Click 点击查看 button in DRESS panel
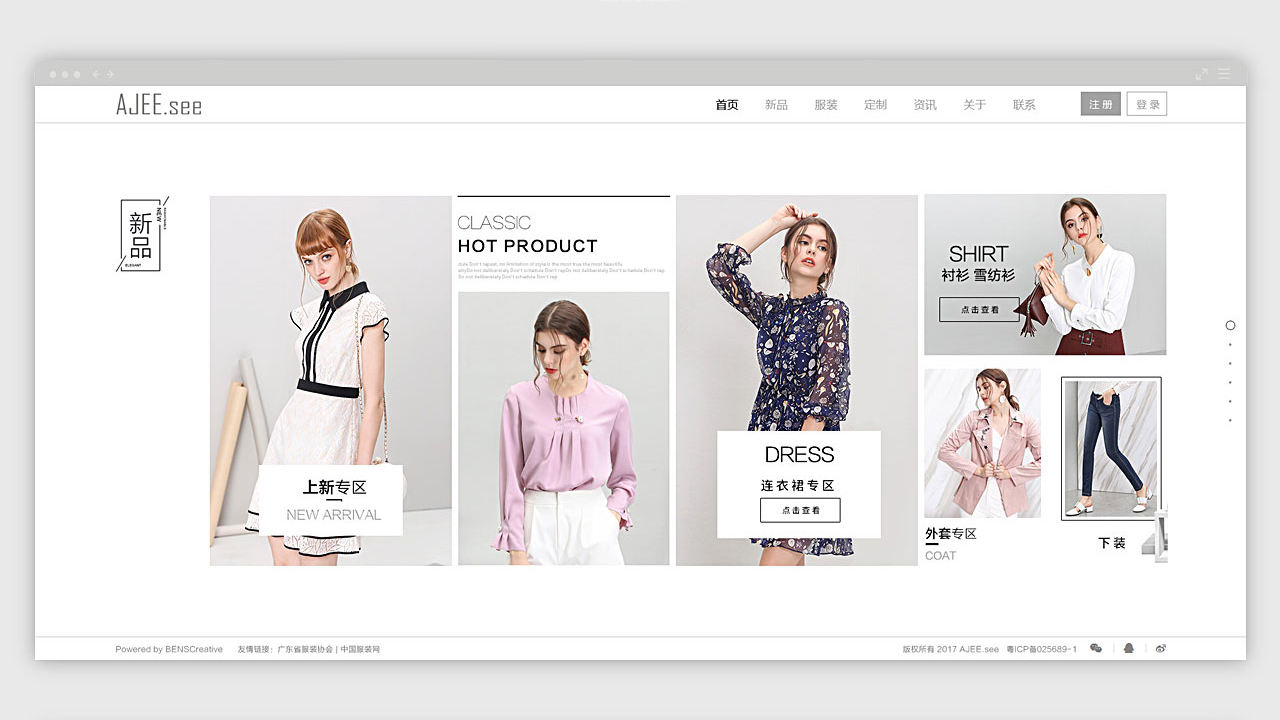 [800, 510]
